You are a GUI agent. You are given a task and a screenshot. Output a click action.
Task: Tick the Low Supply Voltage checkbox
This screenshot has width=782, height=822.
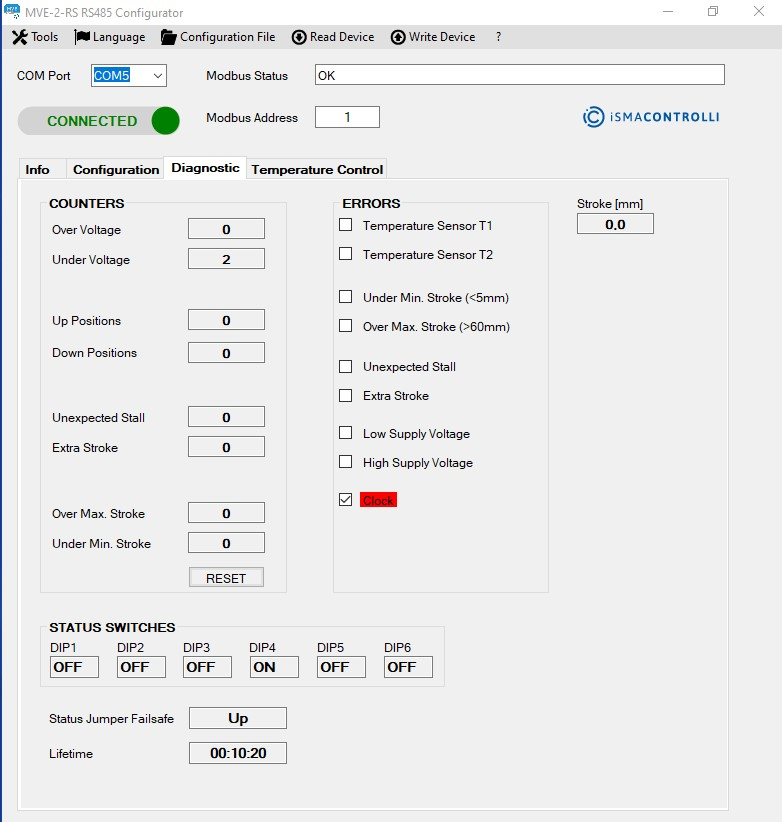click(346, 433)
